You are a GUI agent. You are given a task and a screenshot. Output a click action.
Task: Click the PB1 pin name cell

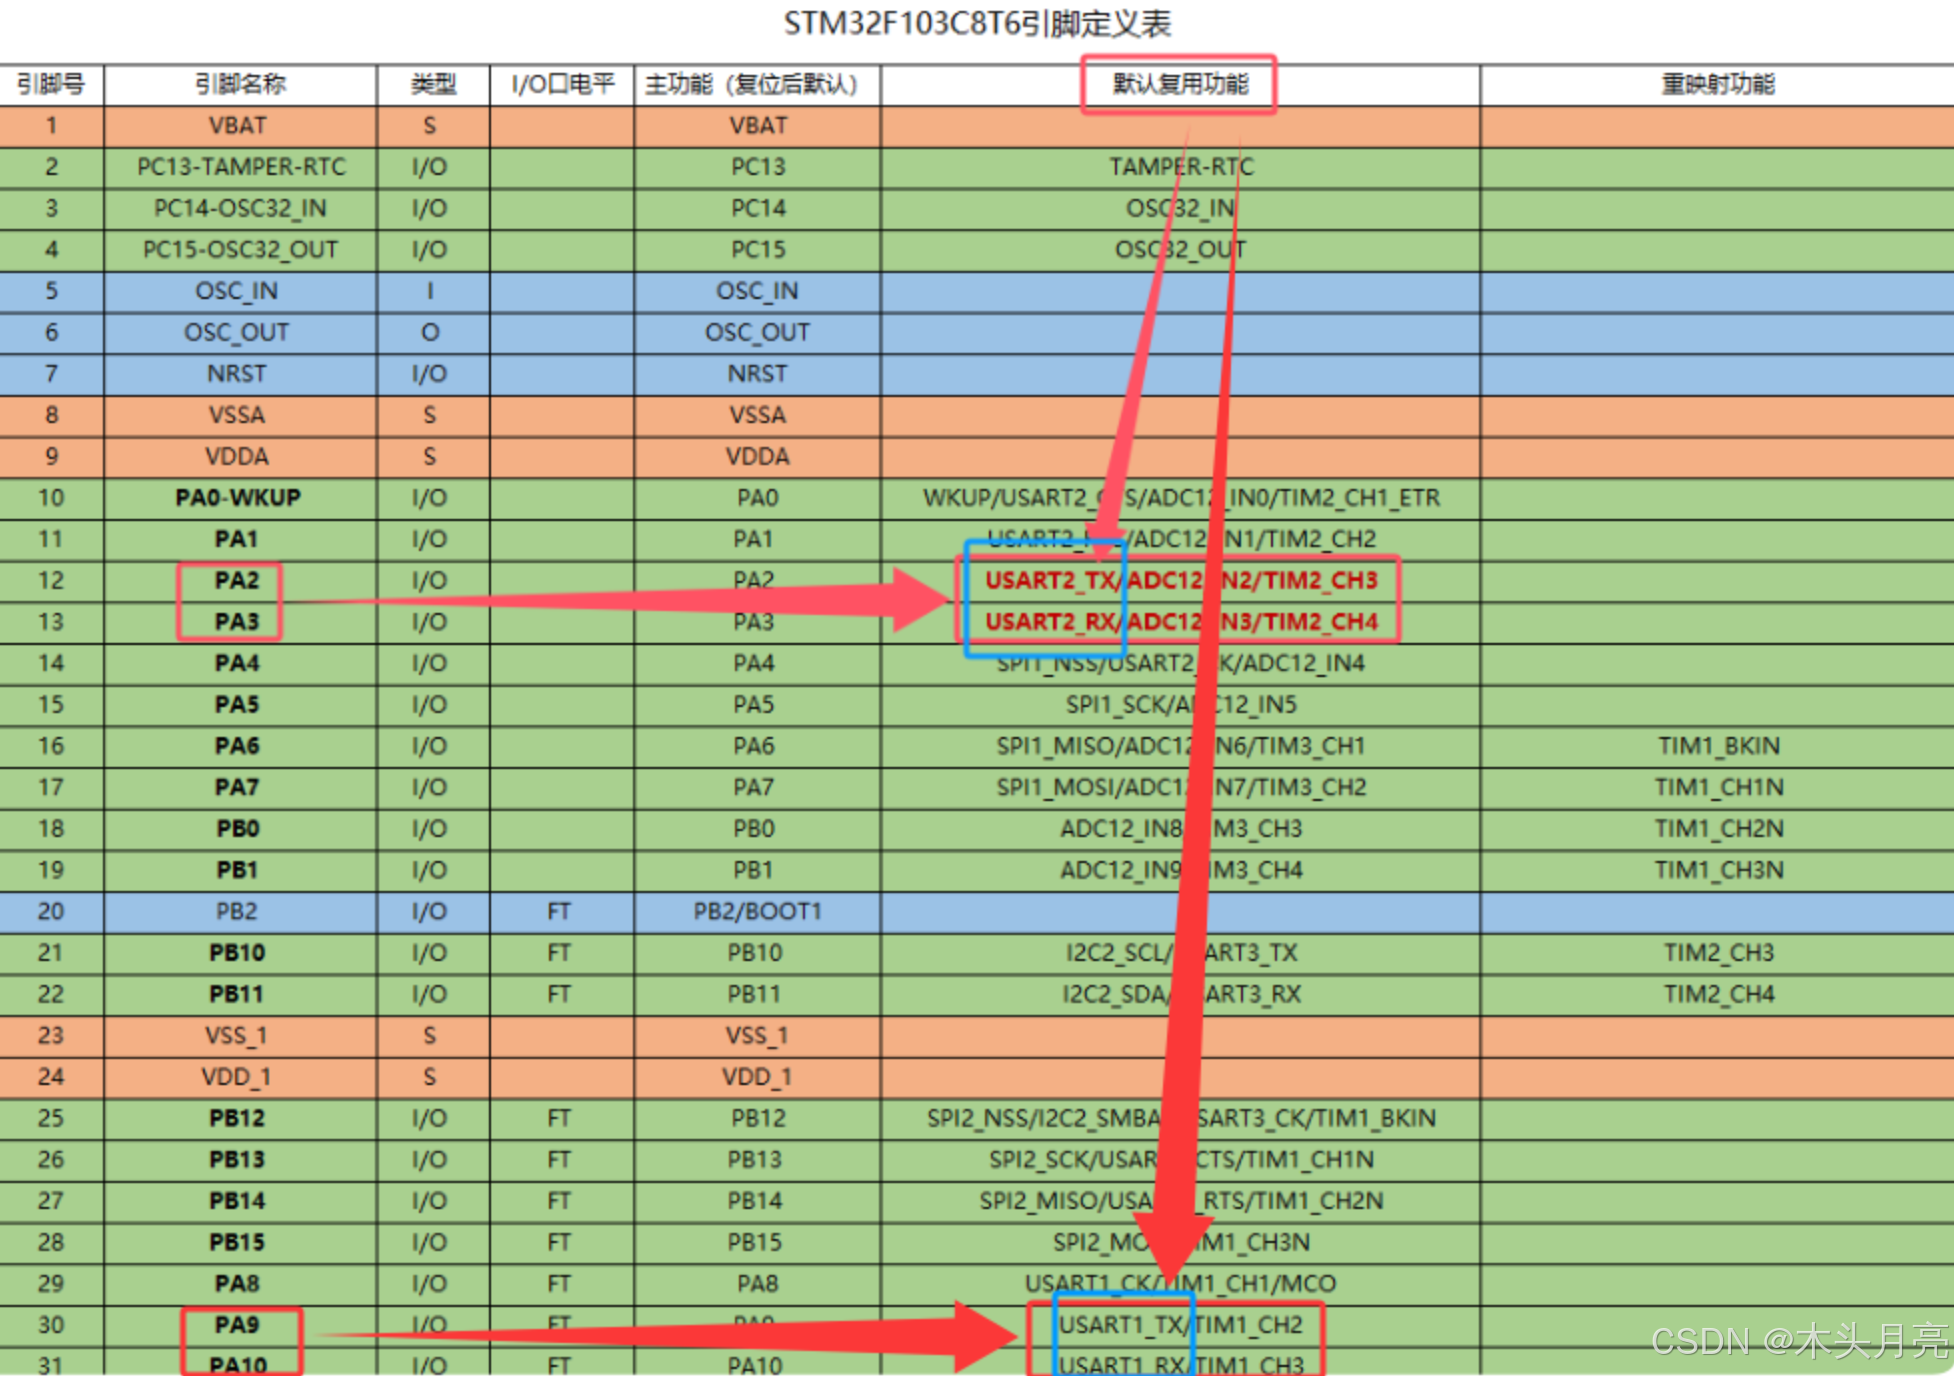click(x=240, y=870)
